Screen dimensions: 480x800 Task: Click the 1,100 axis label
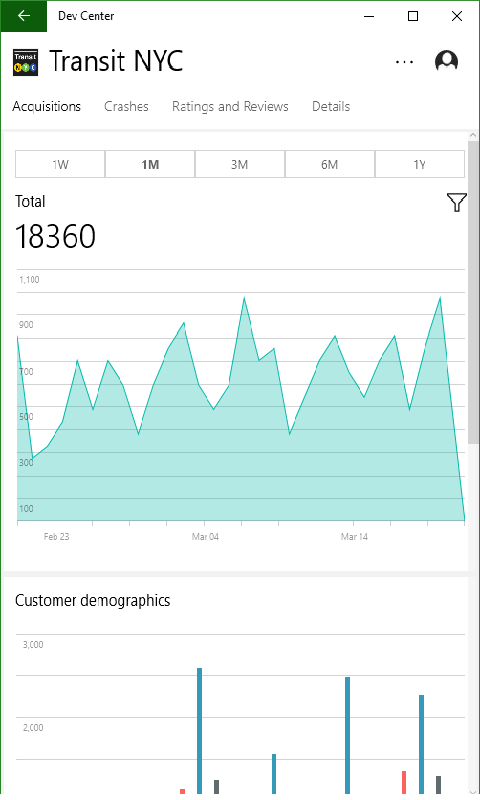pos(29,280)
